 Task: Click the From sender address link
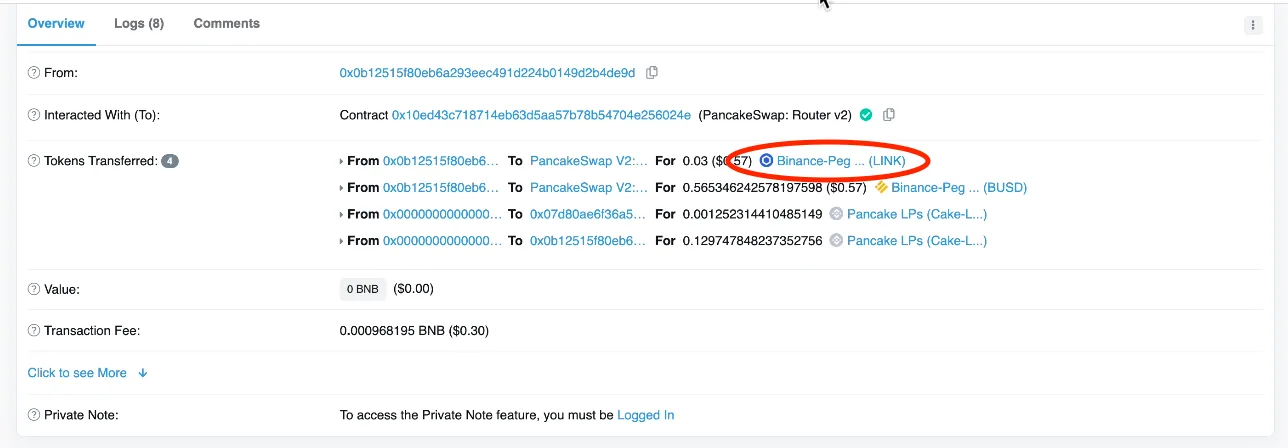tap(487, 73)
